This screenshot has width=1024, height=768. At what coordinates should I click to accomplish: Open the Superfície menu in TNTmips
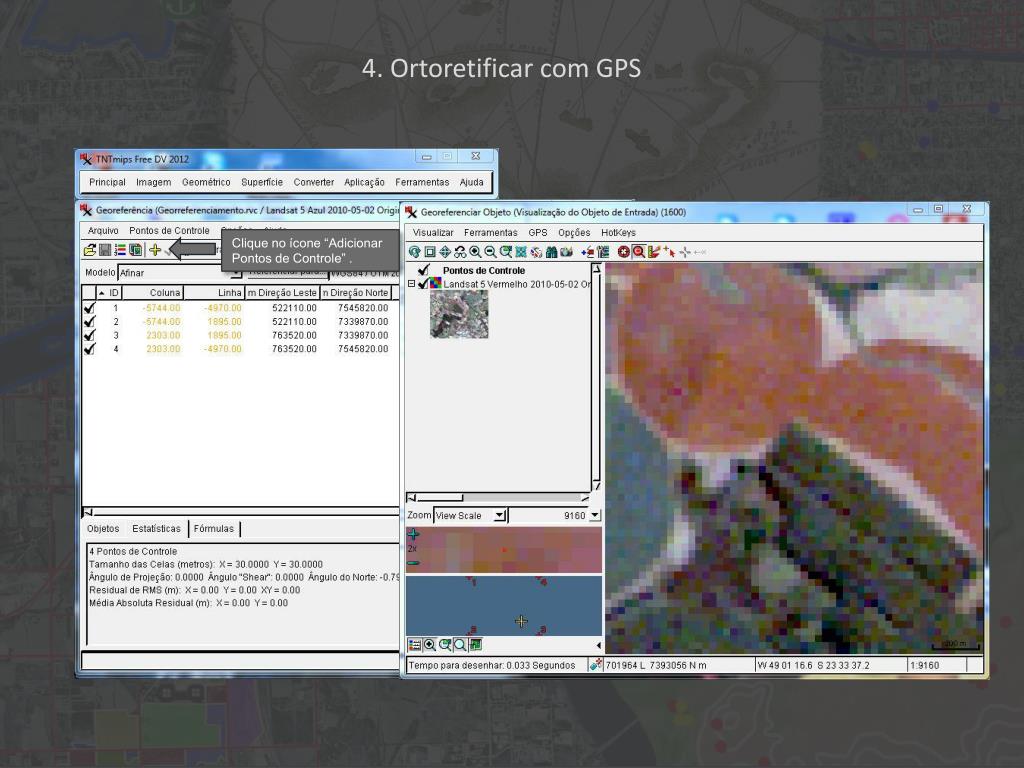tap(262, 182)
